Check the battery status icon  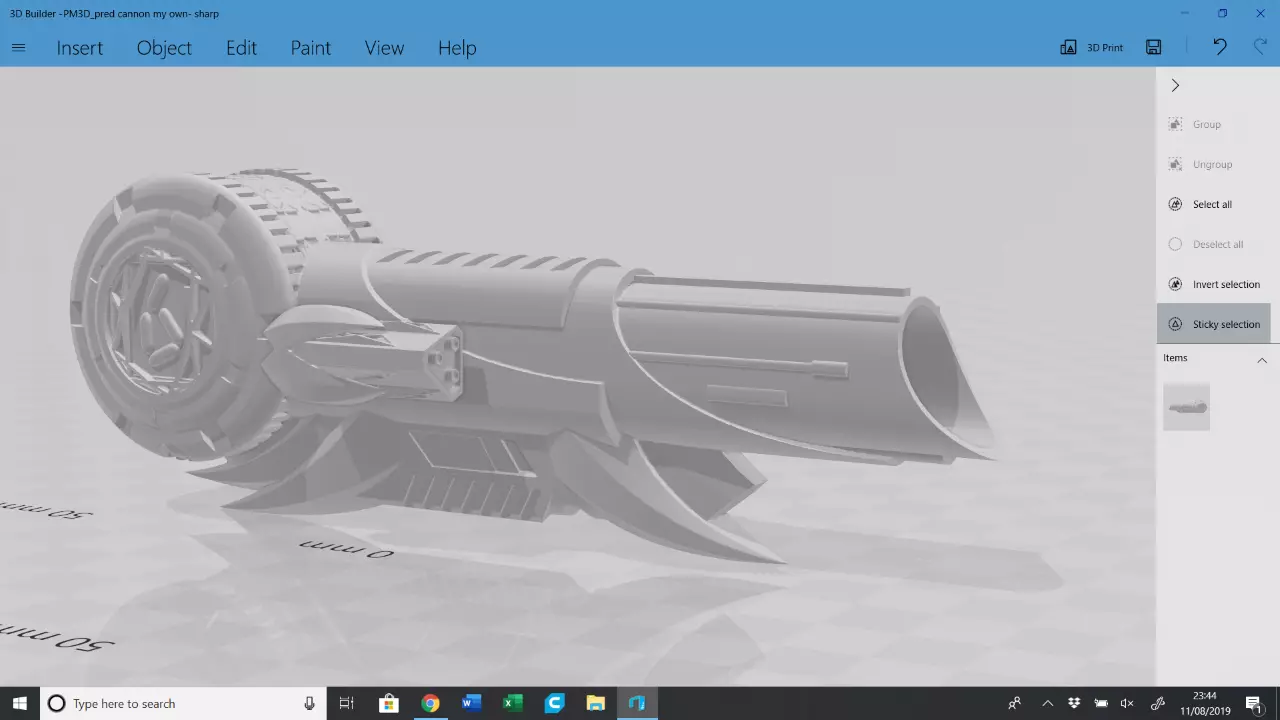[1101, 703]
